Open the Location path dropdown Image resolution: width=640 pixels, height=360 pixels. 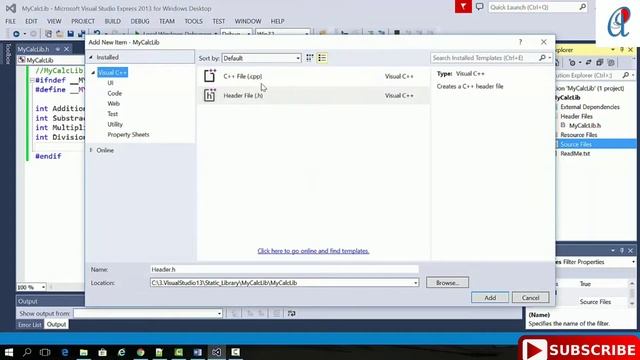[416, 283]
